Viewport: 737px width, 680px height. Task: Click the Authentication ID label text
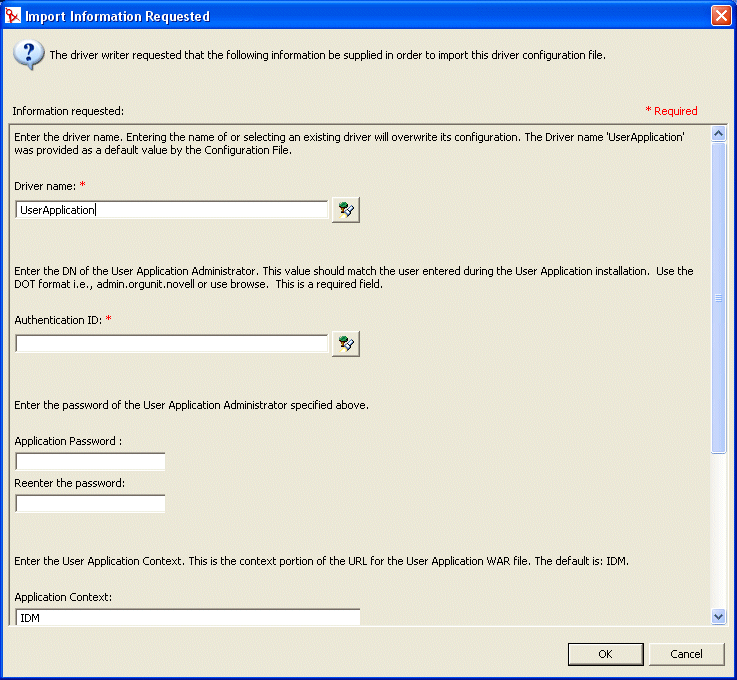58,319
